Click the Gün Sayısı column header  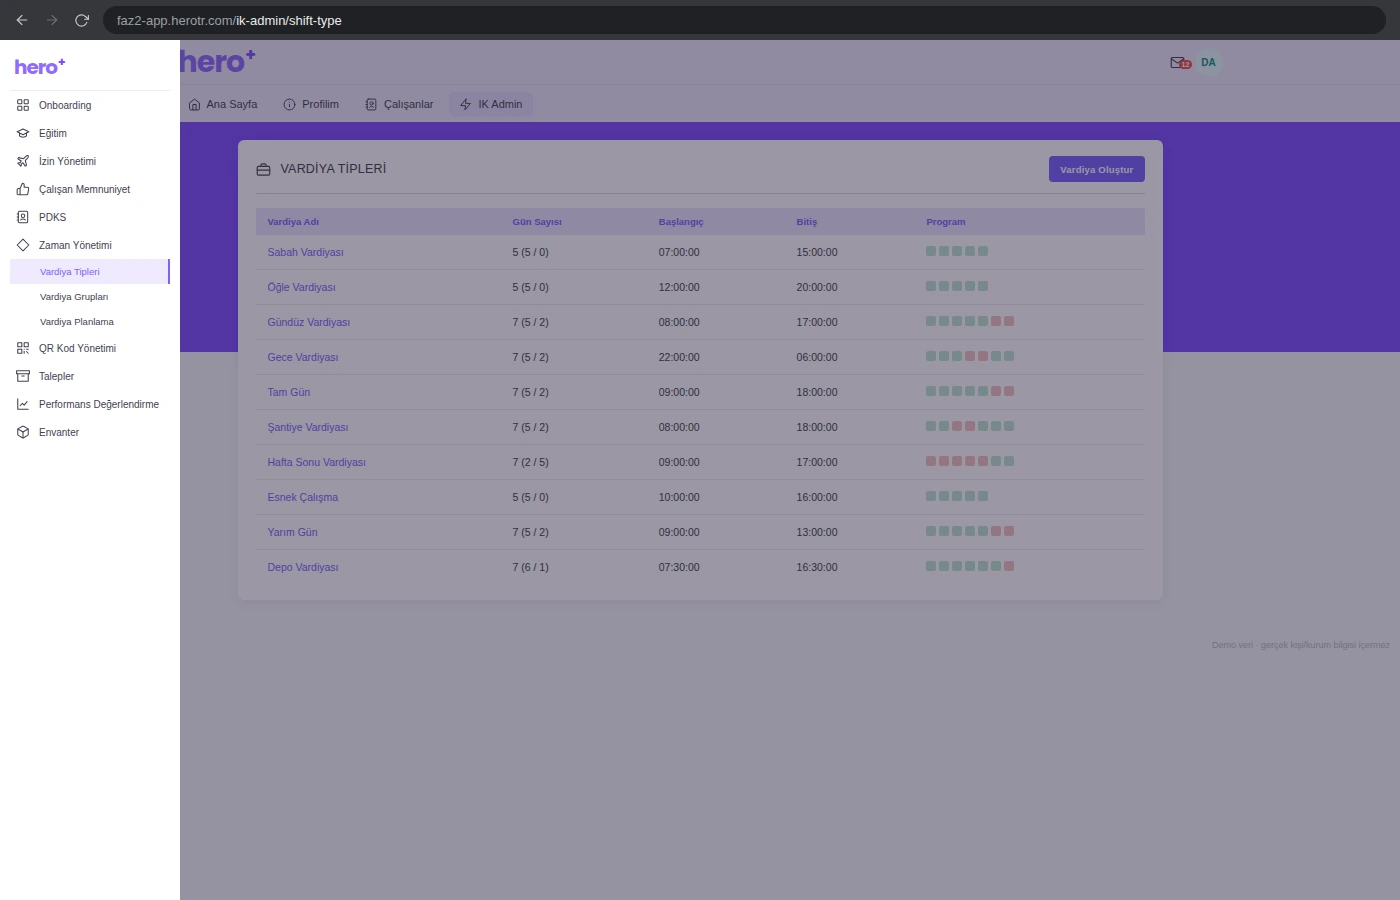(x=537, y=222)
